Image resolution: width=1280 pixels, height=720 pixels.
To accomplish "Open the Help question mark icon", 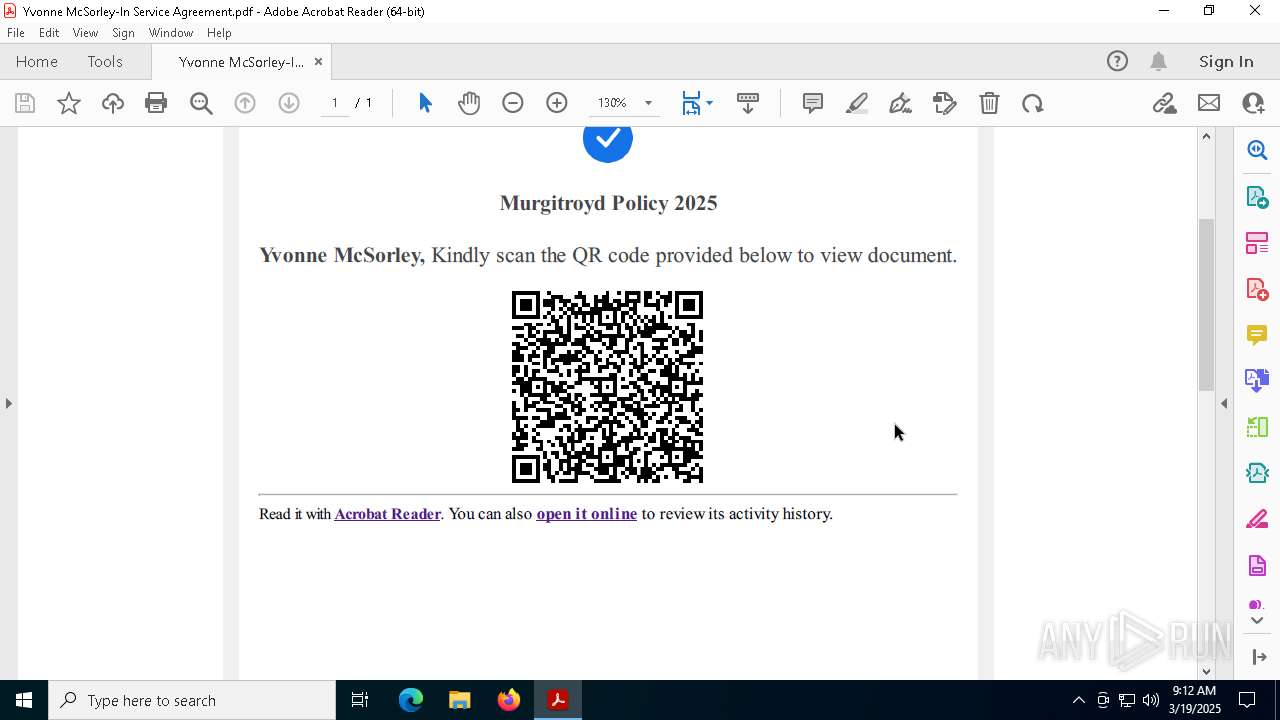I will (x=1117, y=61).
